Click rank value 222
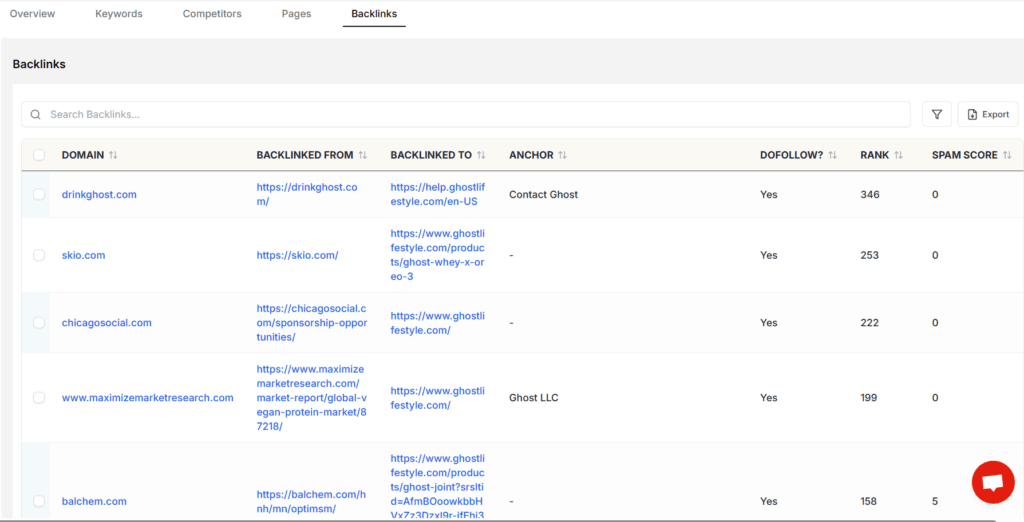Viewport: 1024px width, 522px height. (870, 323)
